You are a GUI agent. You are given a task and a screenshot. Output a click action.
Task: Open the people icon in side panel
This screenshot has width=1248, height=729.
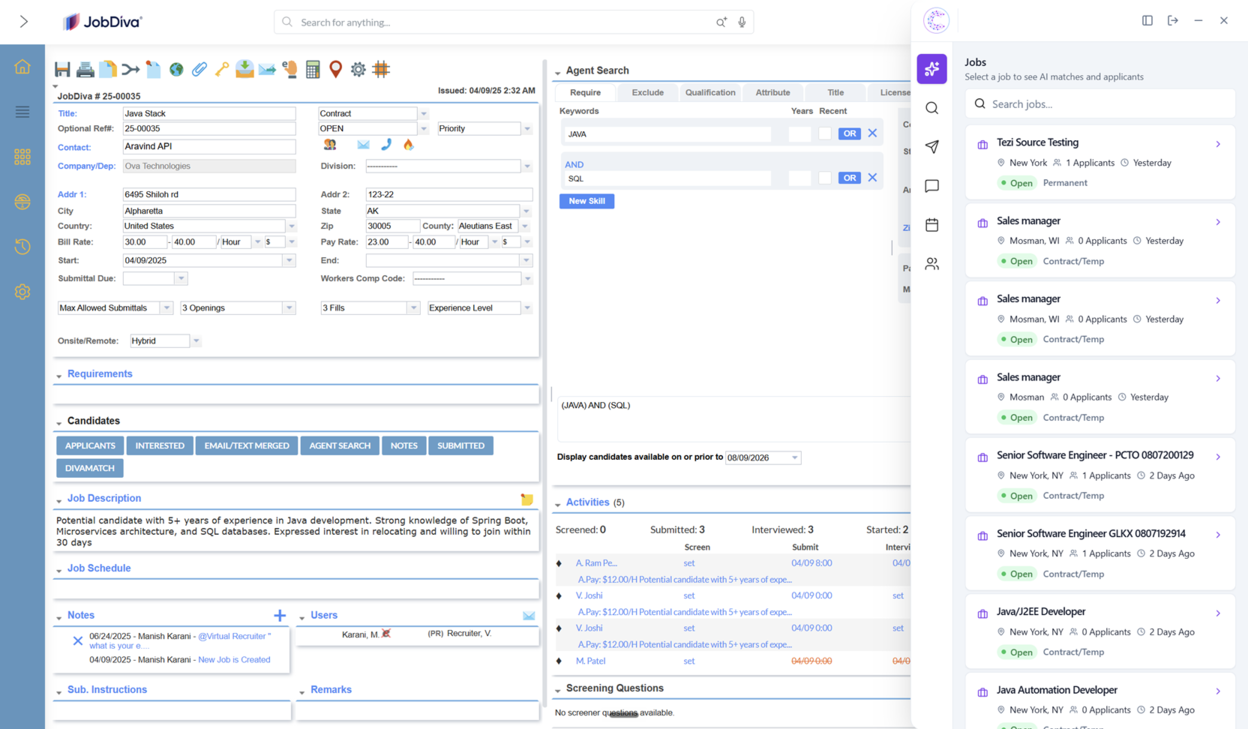point(932,264)
